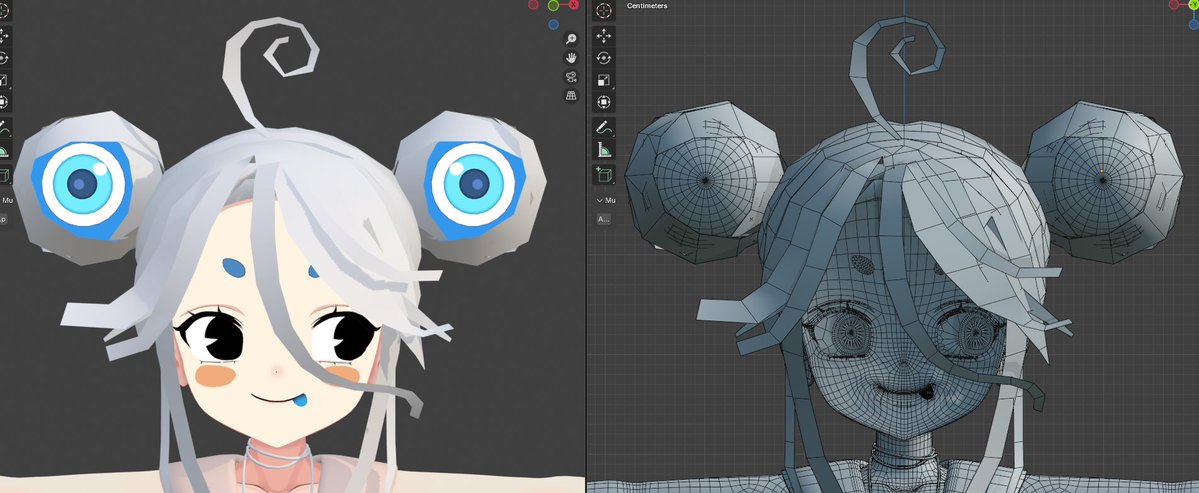Select the Scale tool in left viewport
The image size is (1199, 493).
click(4, 79)
